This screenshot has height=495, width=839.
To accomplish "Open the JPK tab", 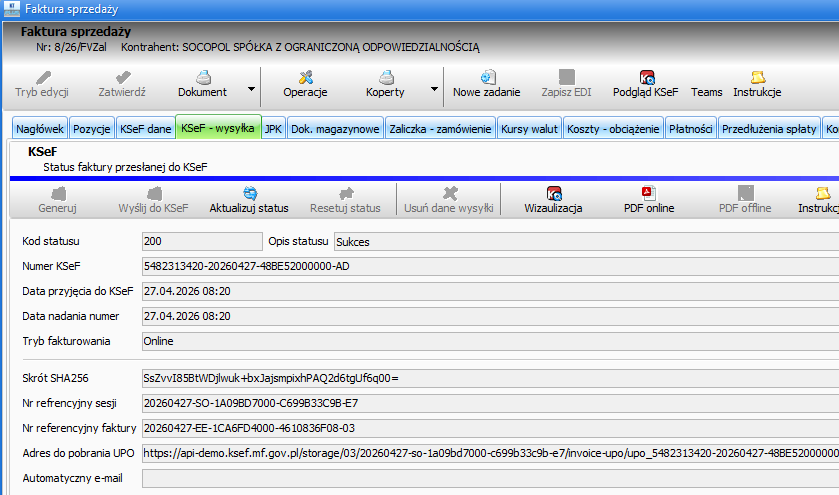I will [273, 128].
